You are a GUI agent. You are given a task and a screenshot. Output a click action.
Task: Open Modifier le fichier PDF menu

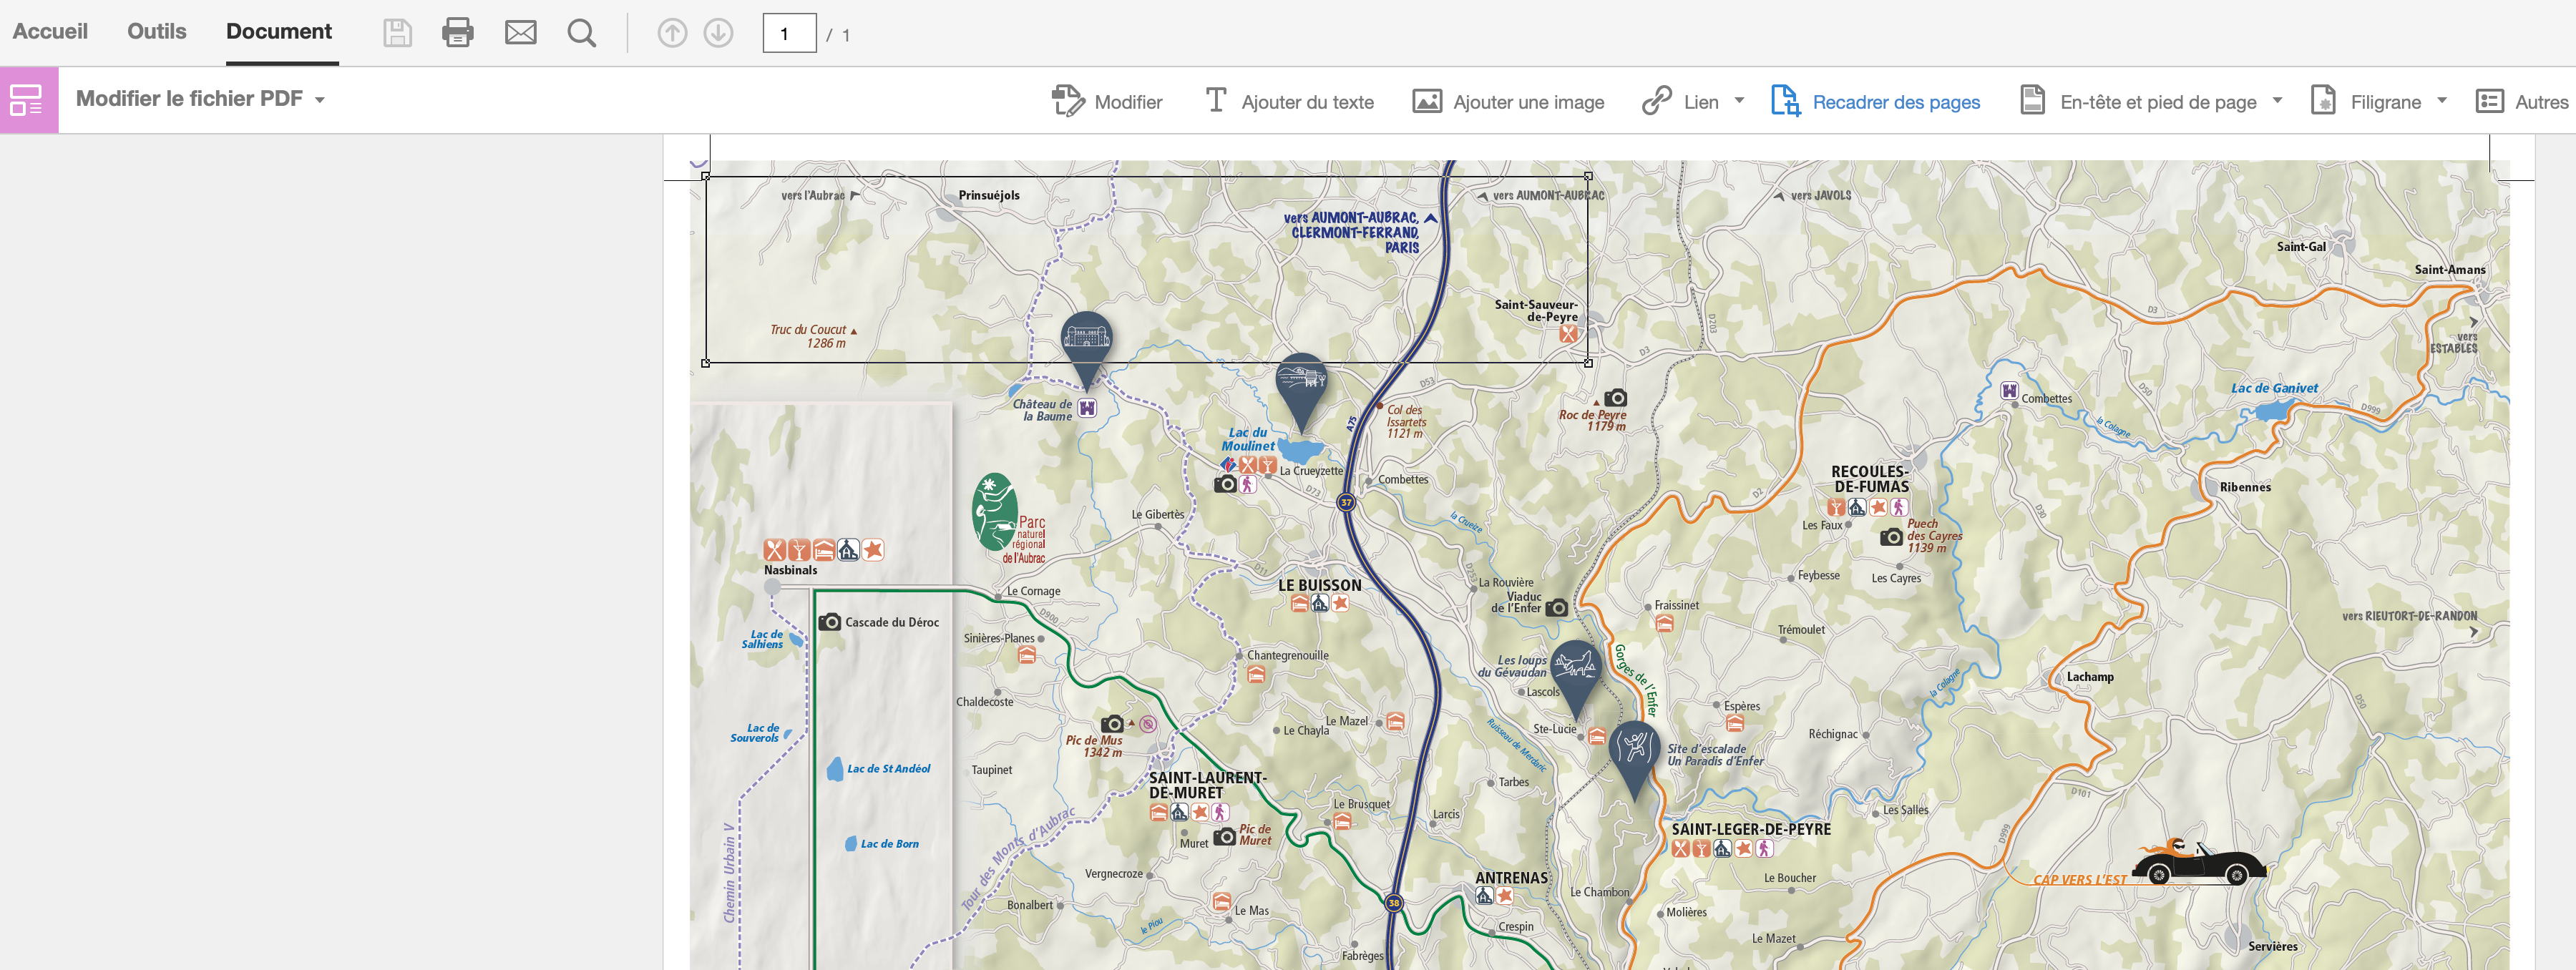click(200, 99)
